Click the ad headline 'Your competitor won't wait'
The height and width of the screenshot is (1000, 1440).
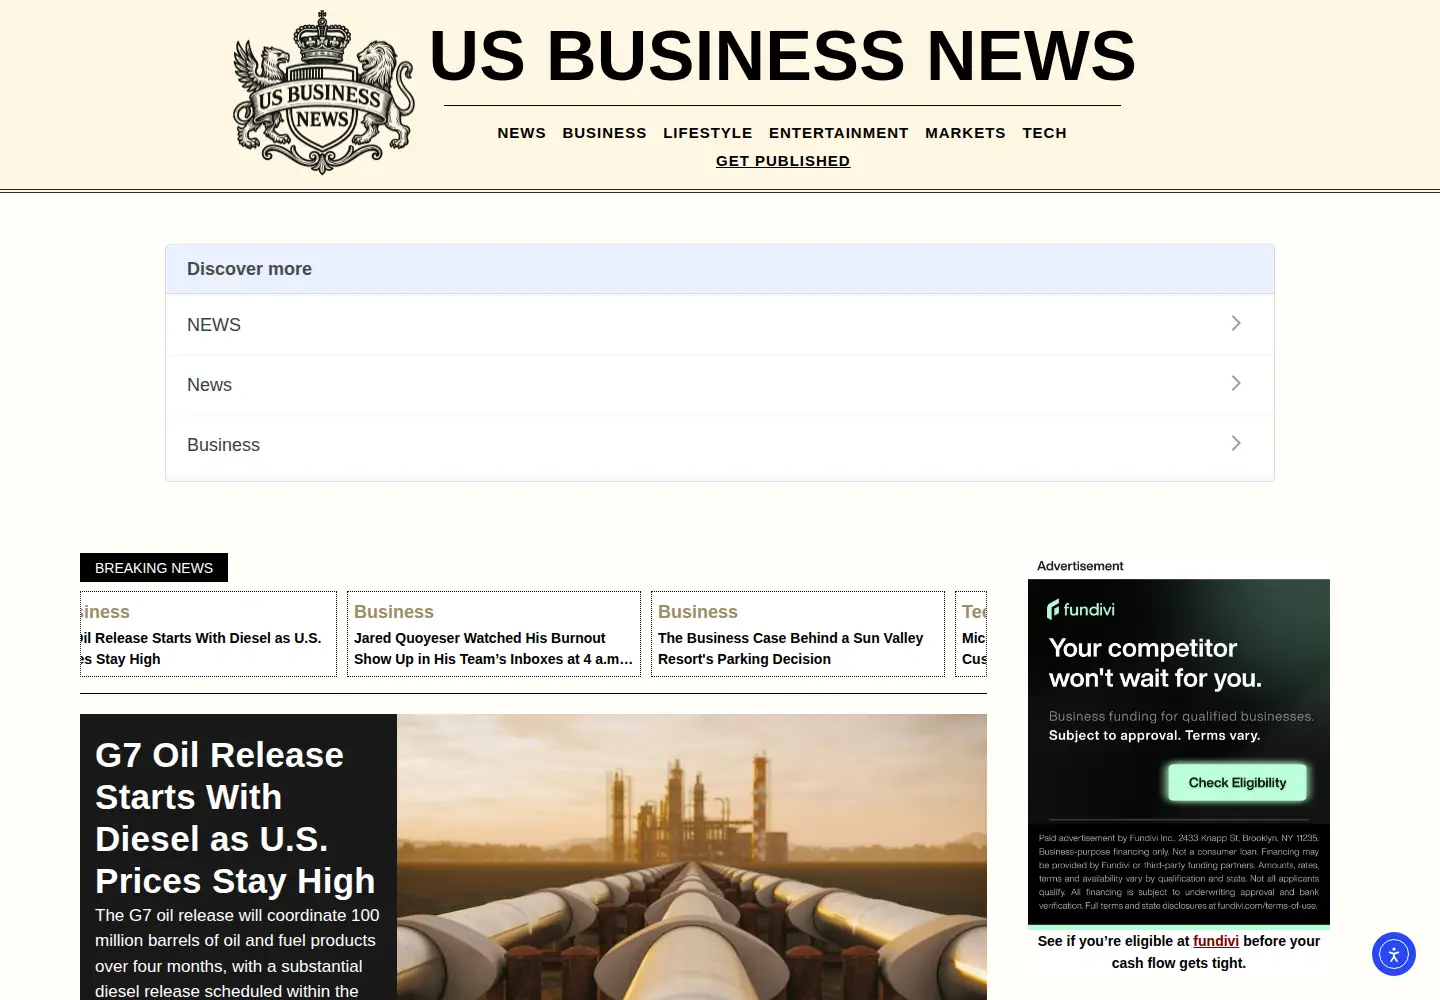1155,663
